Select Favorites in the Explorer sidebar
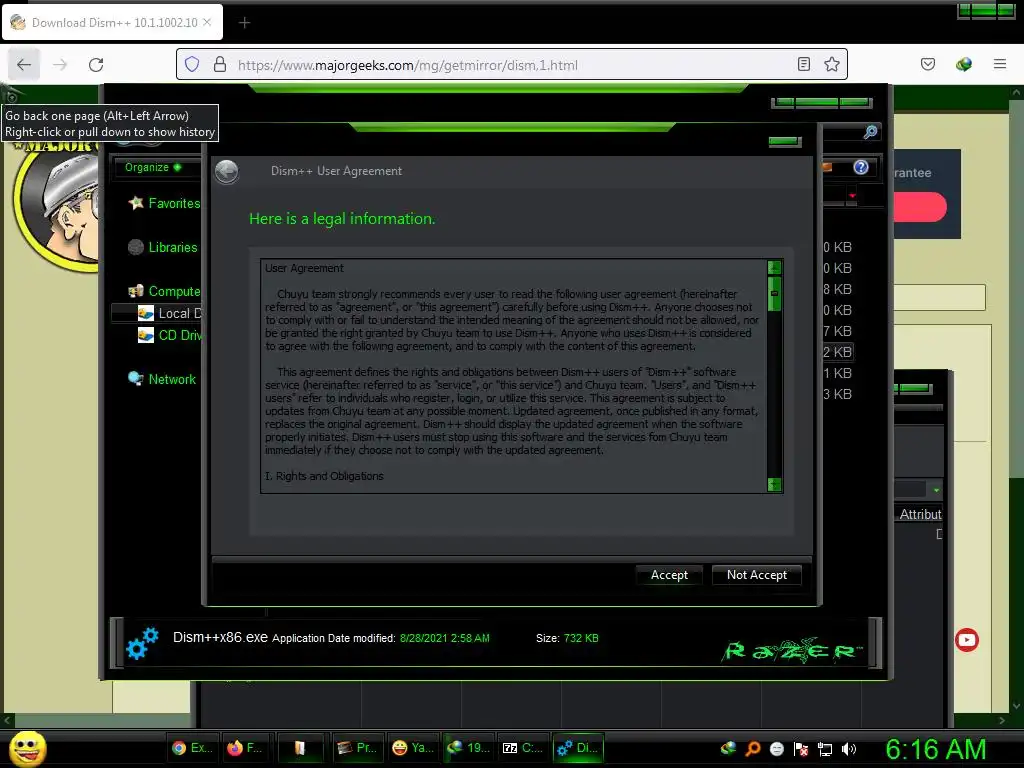 (x=174, y=203)
